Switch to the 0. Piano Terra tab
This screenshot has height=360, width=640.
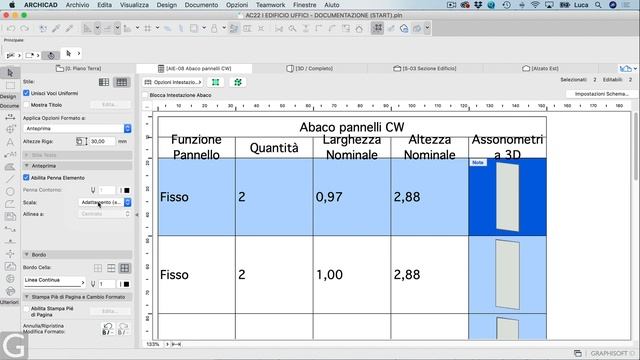(x=78, y=68)
